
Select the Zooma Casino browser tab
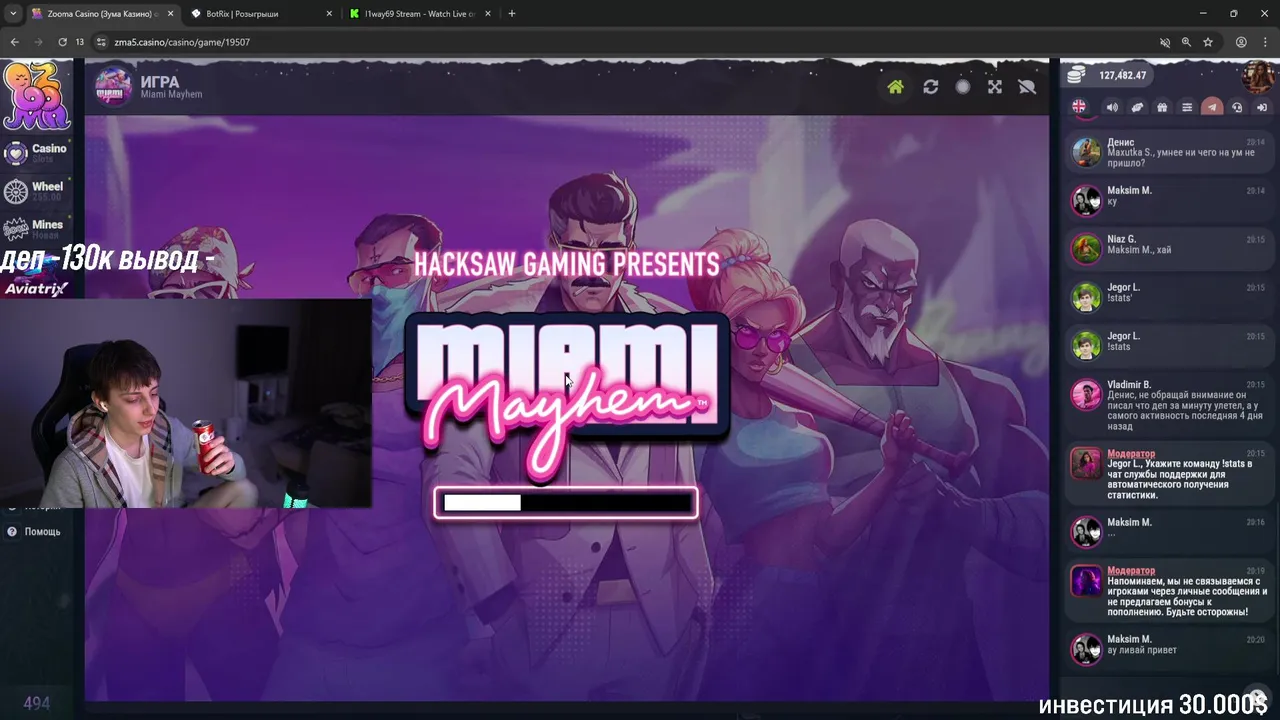pos(101,14)
